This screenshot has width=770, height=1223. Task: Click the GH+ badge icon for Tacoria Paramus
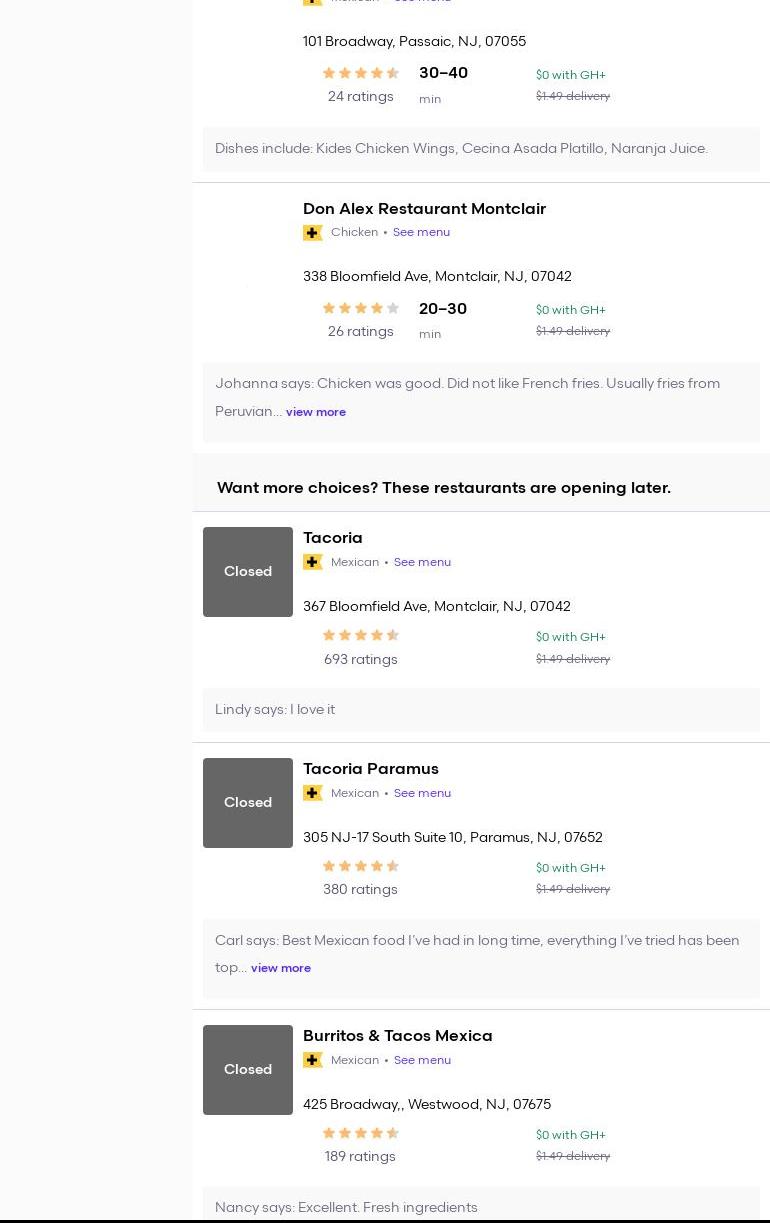pos(313,793)
